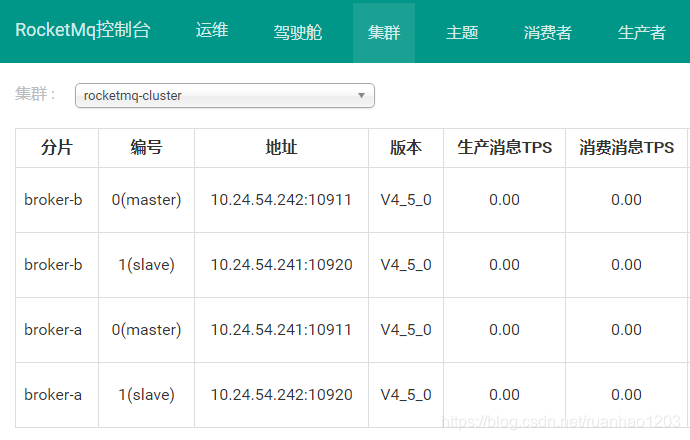The height and width of the screenshot is (440, 690).
Task: Open the 消费者 tab
Action: point(547,32)
